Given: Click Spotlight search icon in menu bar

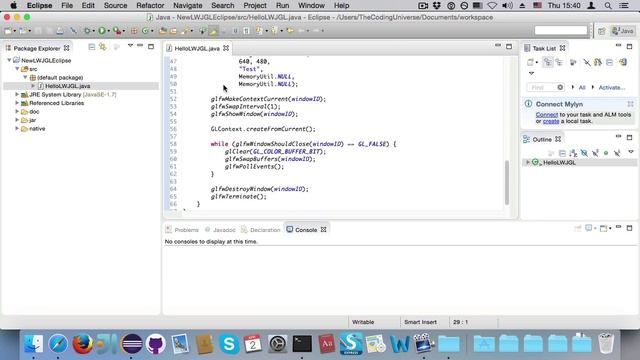Looking at the screenshot, I should (608, 6).
